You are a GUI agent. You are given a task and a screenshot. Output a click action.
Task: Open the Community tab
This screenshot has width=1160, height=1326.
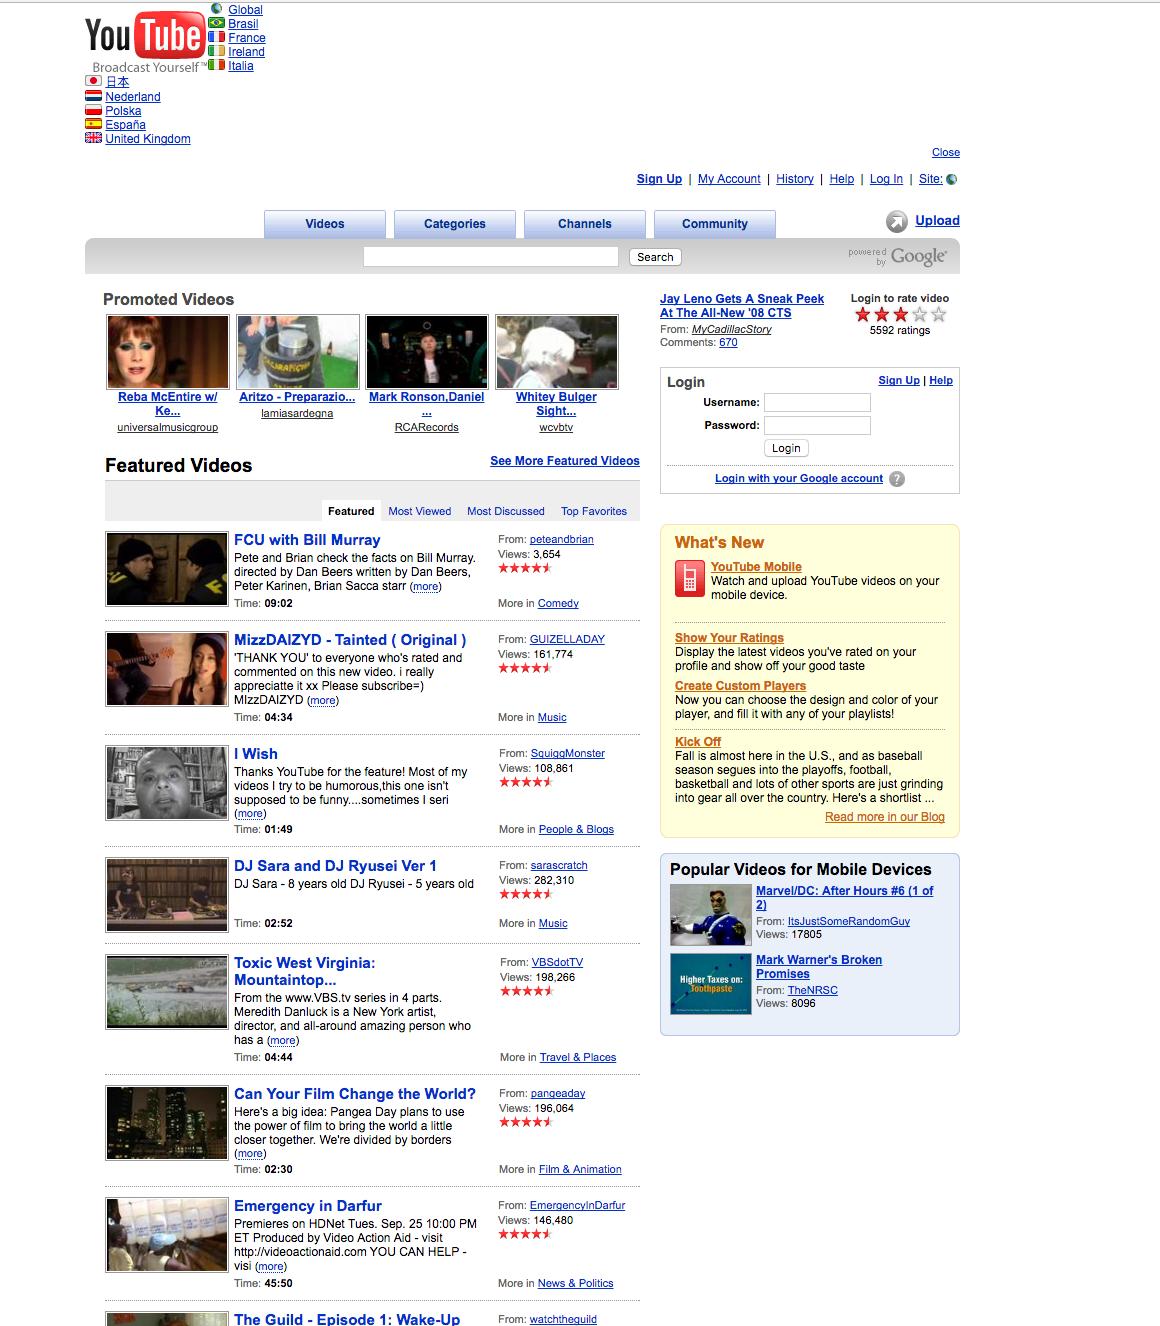pyautogui.click(x=715, y=224)
